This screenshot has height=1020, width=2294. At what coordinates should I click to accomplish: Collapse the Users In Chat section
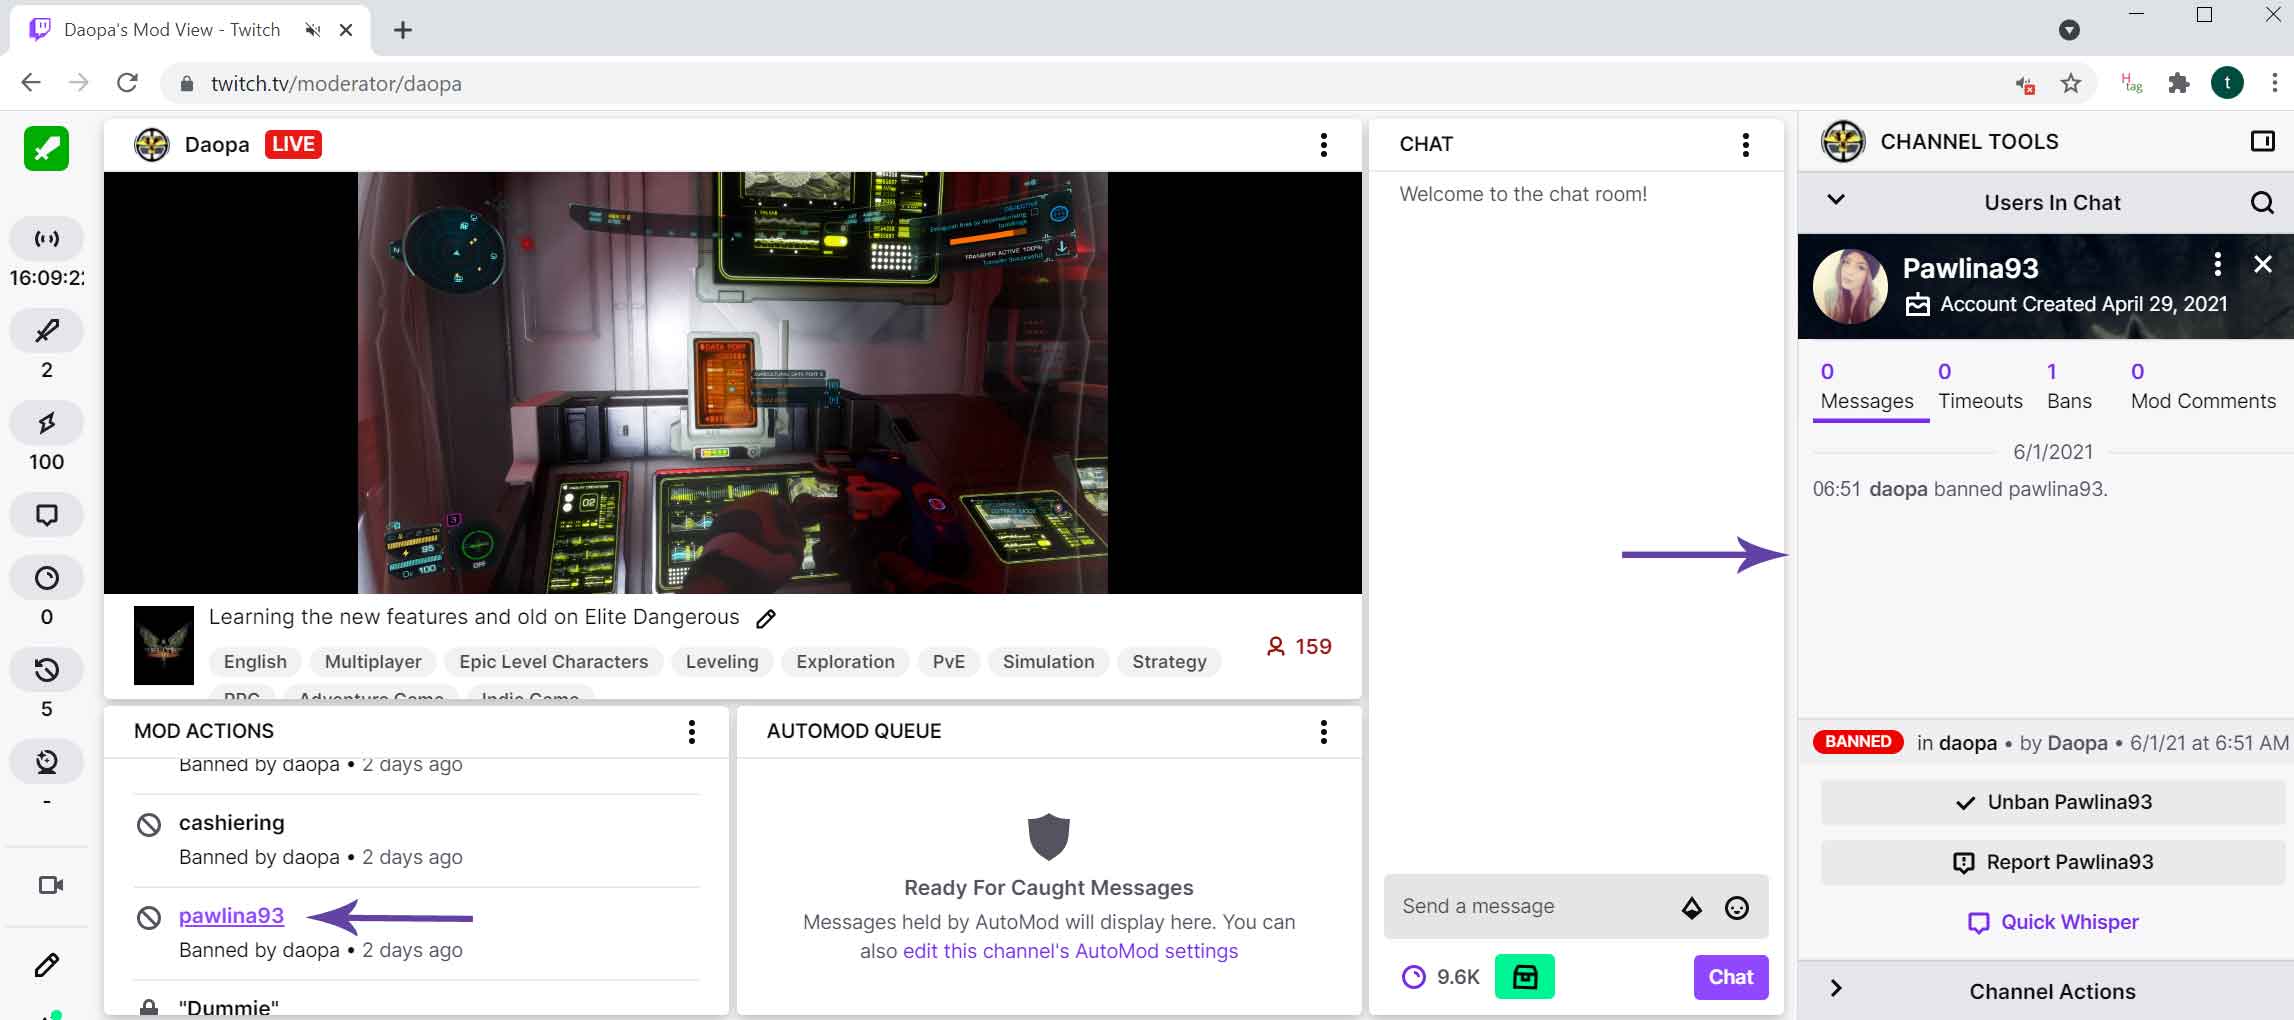[x=1835, y=199]
